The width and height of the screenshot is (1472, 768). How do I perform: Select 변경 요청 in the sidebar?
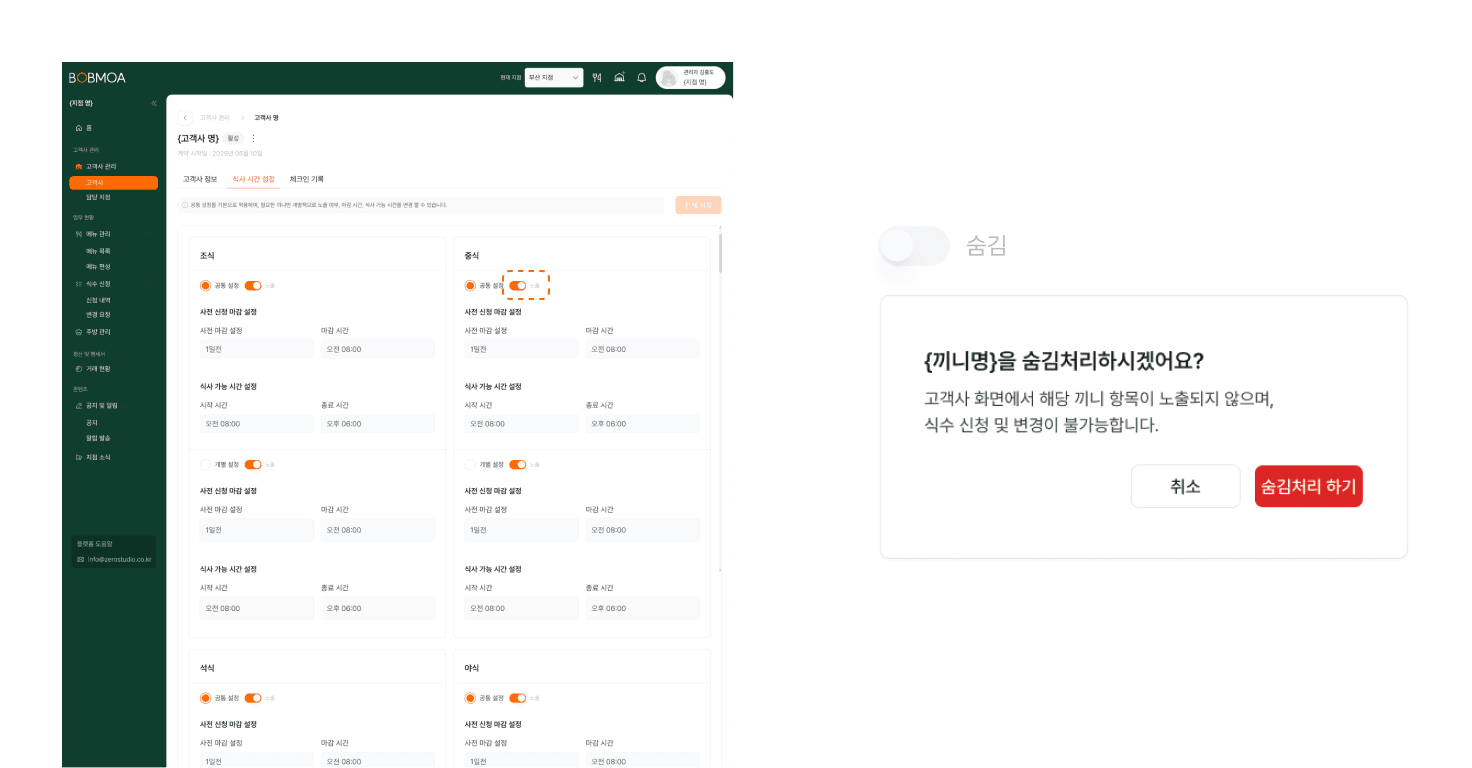point(98,315)
